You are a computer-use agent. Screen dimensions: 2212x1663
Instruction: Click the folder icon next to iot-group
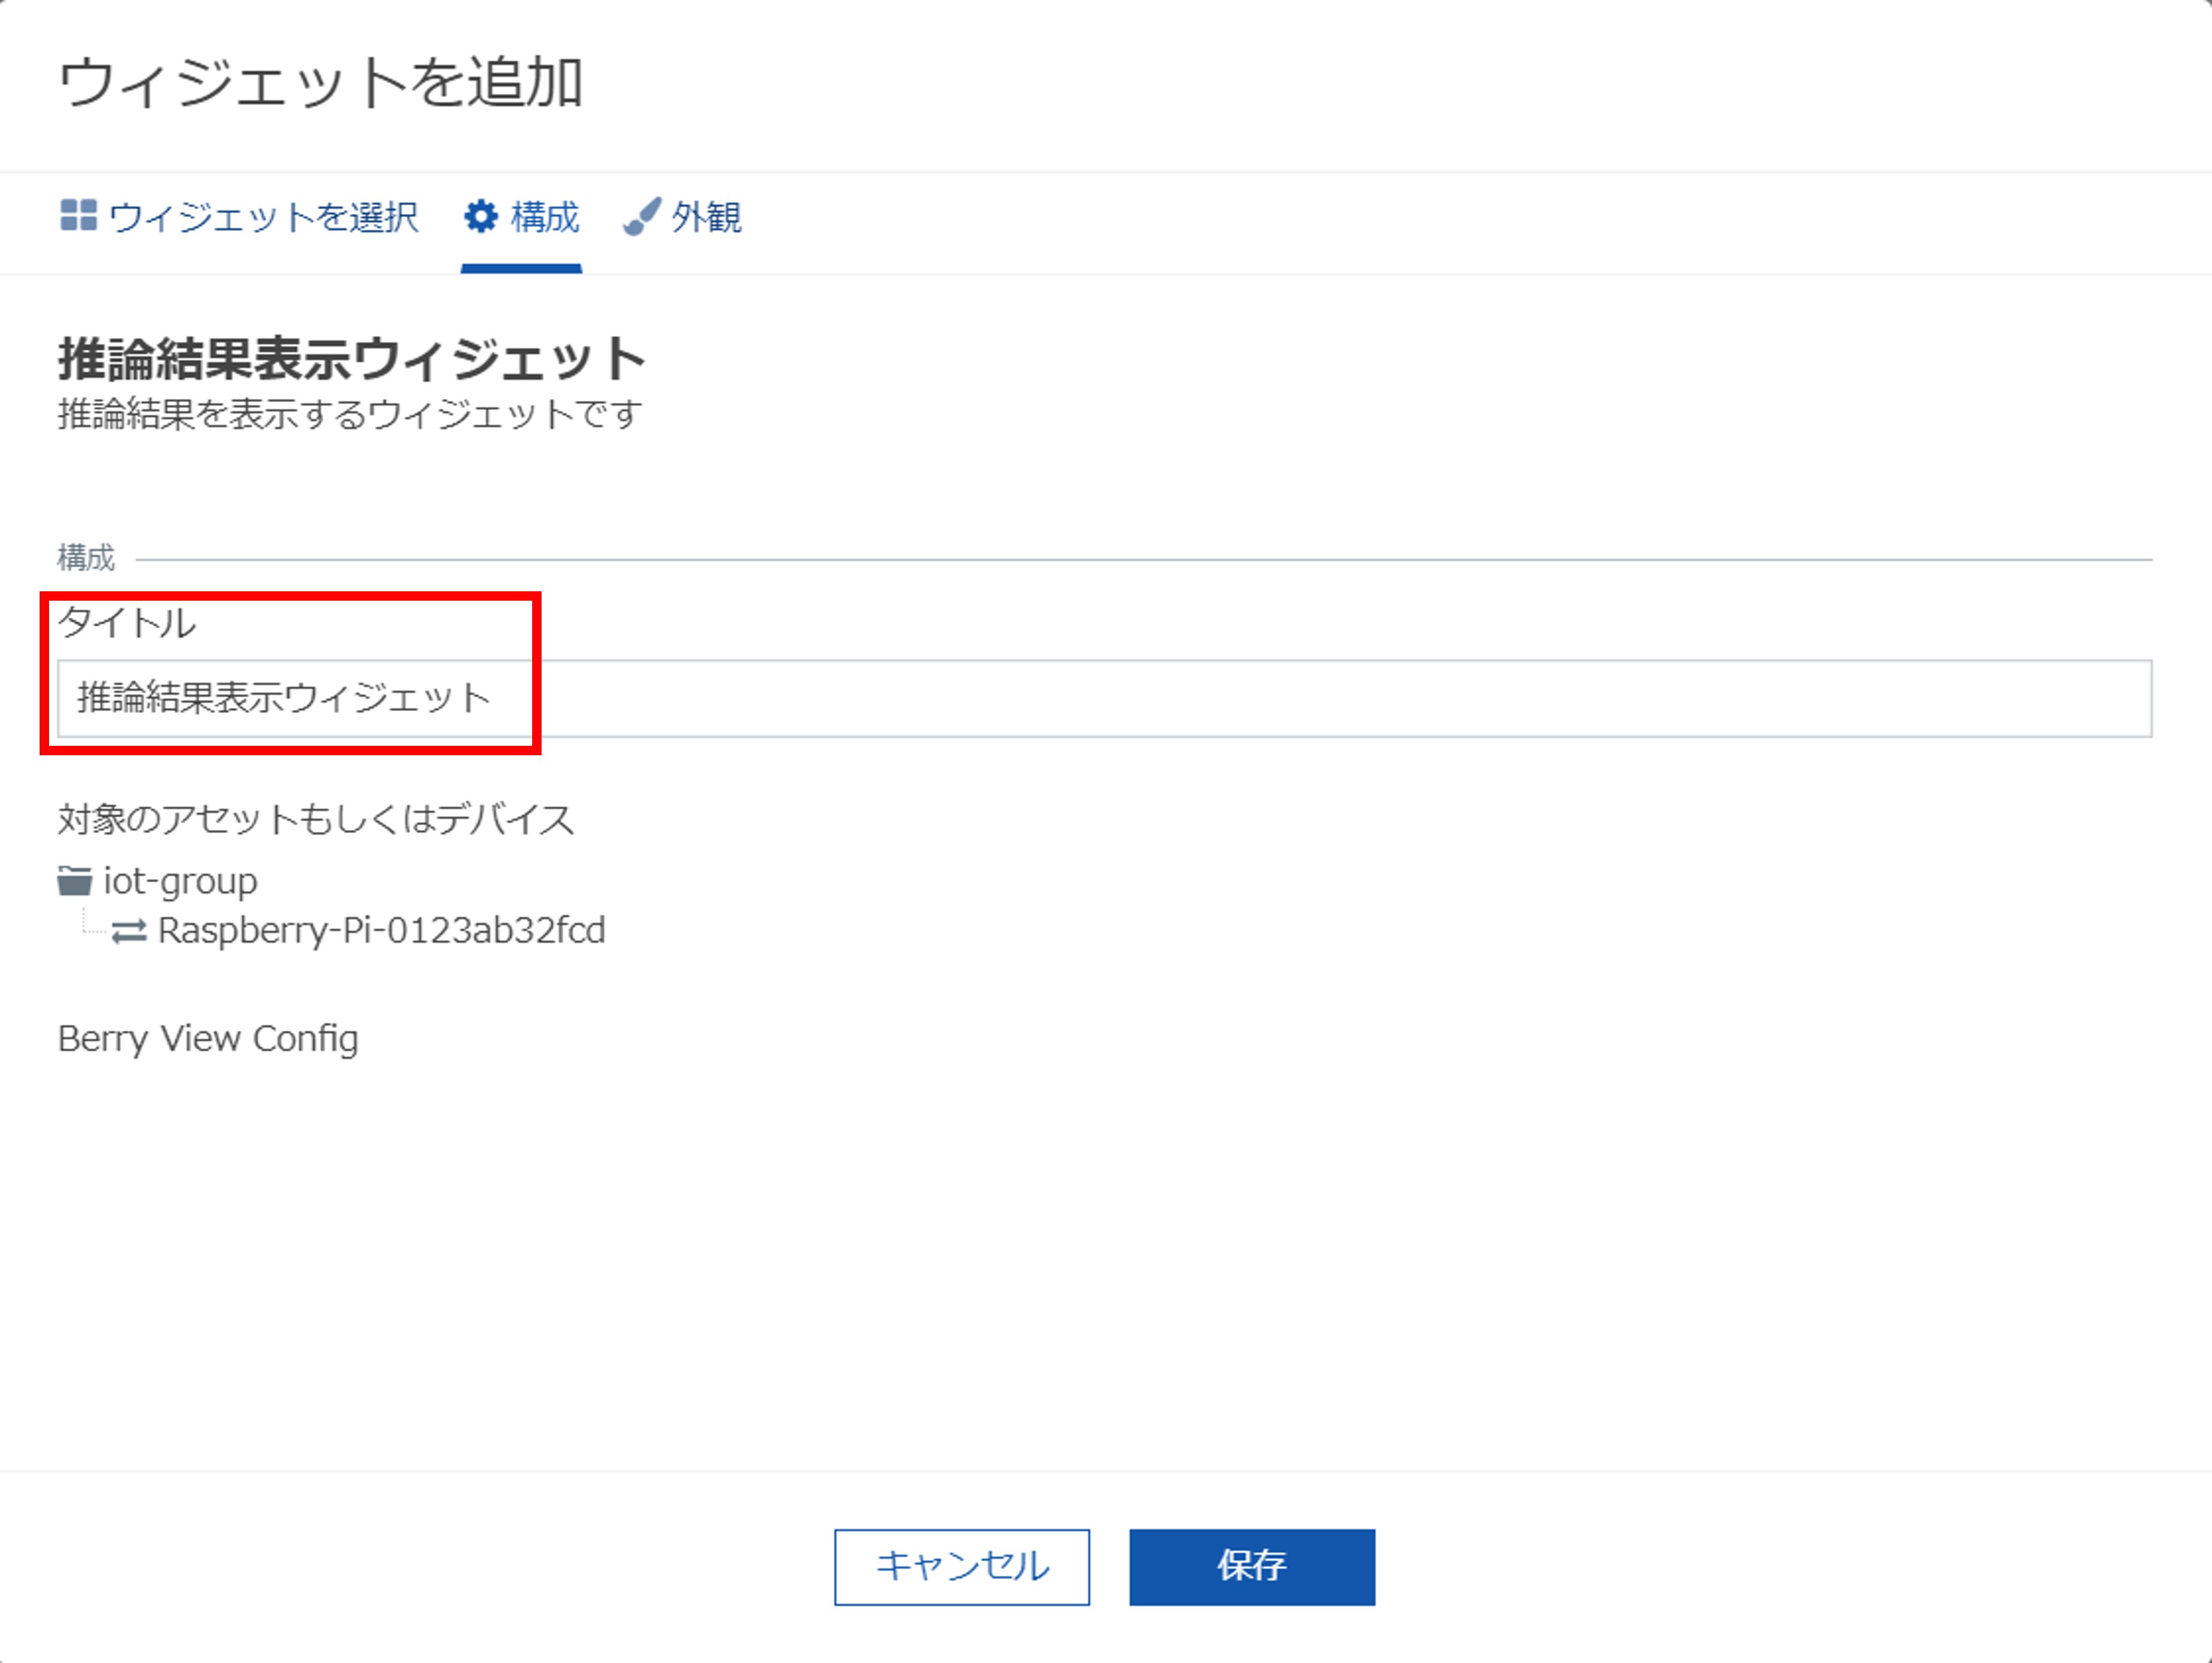pos(74,881)
